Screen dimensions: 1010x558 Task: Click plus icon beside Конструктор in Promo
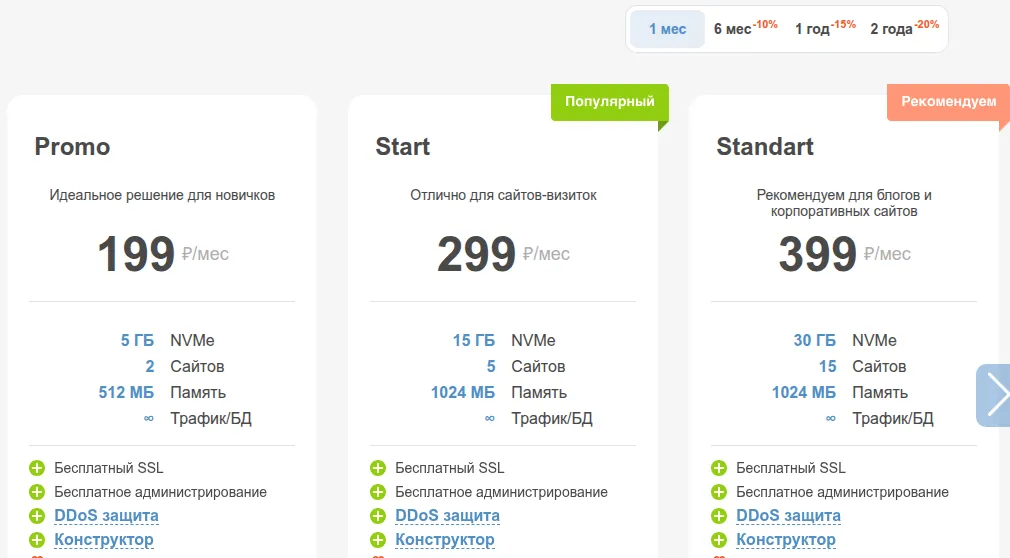[37, 539]
